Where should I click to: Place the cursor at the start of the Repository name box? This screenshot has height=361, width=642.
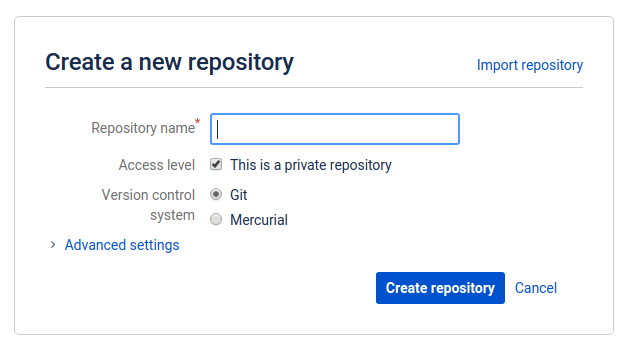click(218, 129)
